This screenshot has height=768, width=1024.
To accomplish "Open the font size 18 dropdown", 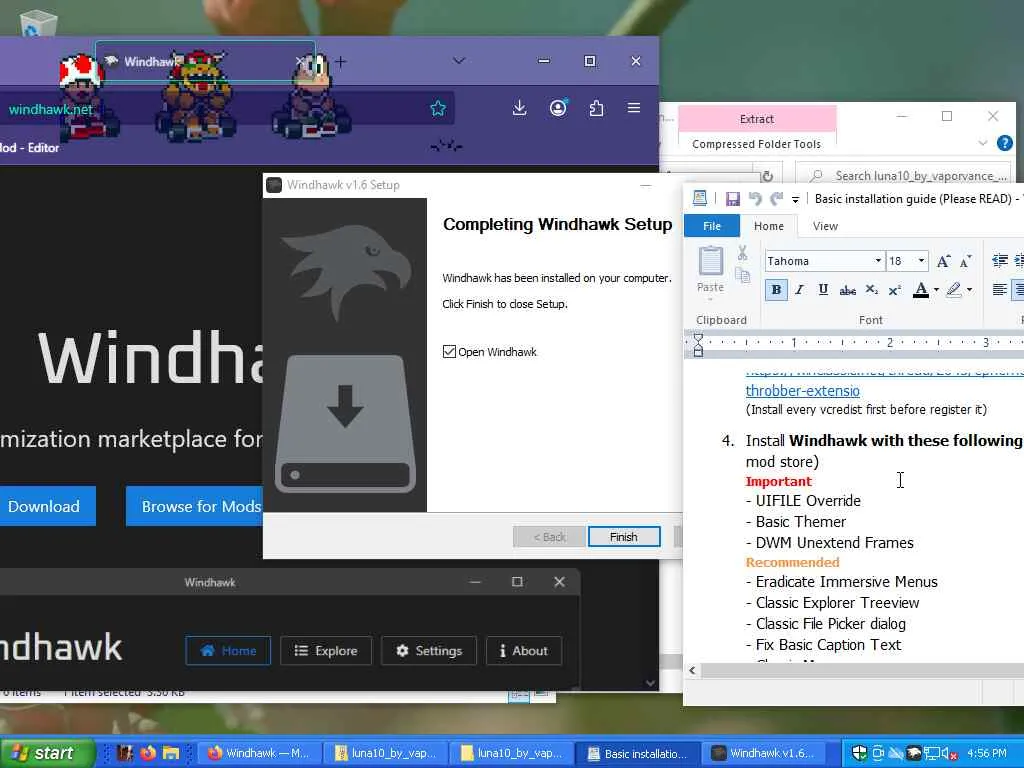I will pos(921,261).
